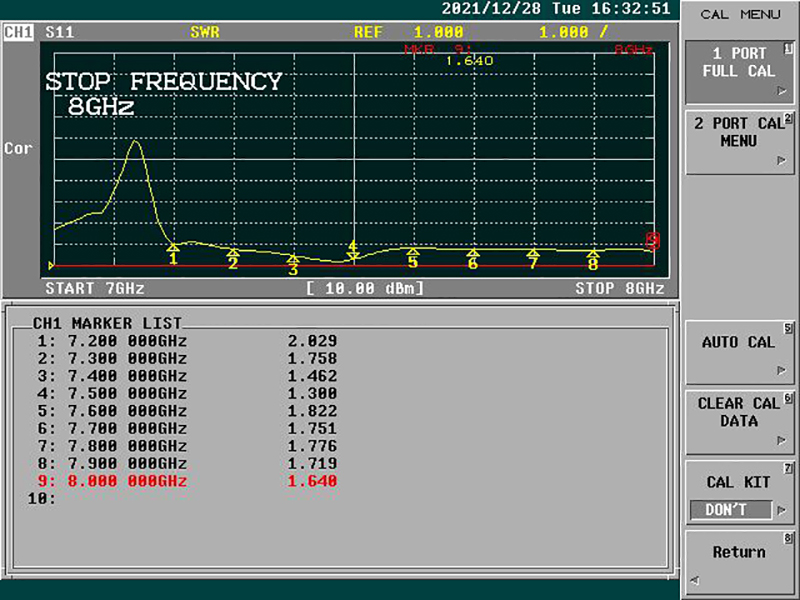Select marker 8 triangle on the trace
Viewport: 800px width, 600px height.
click(x=593, y=254)
